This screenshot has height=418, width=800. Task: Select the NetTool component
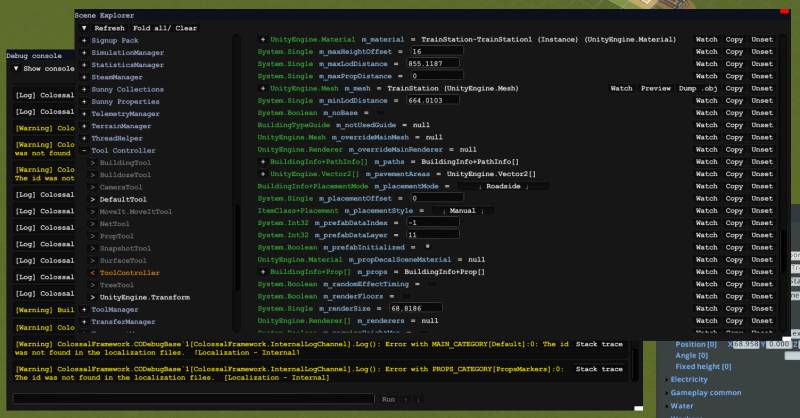(114, 224)
